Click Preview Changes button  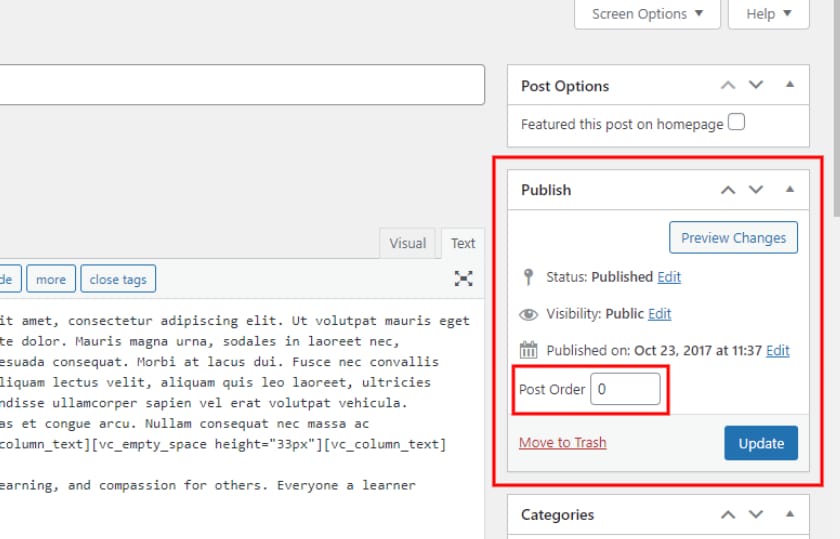click(x=733, y=238)
